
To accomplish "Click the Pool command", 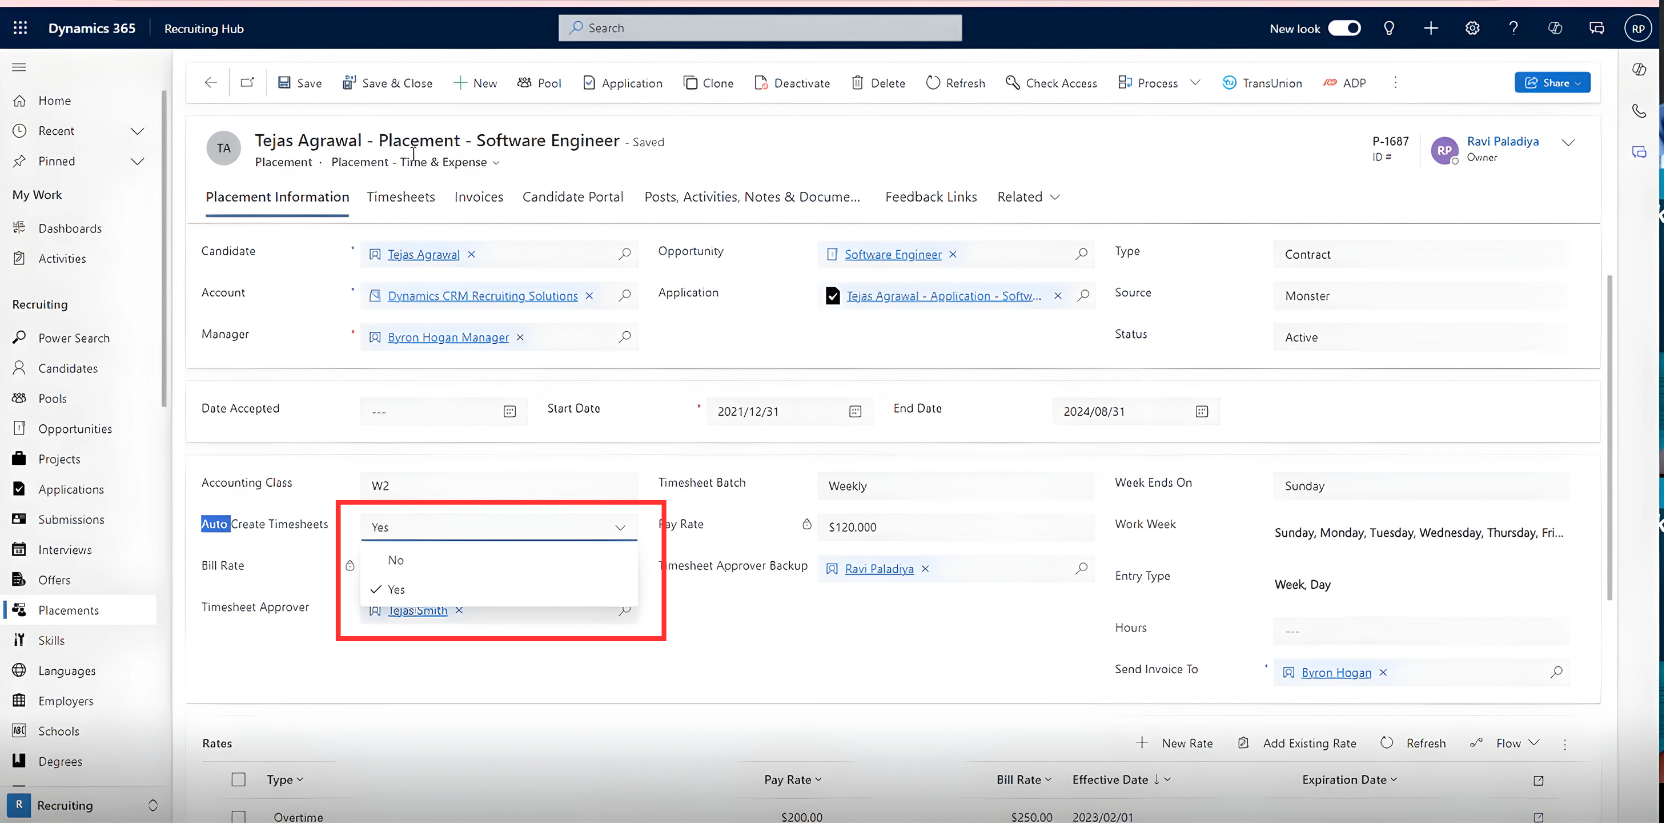I will [x=539, y=83].
